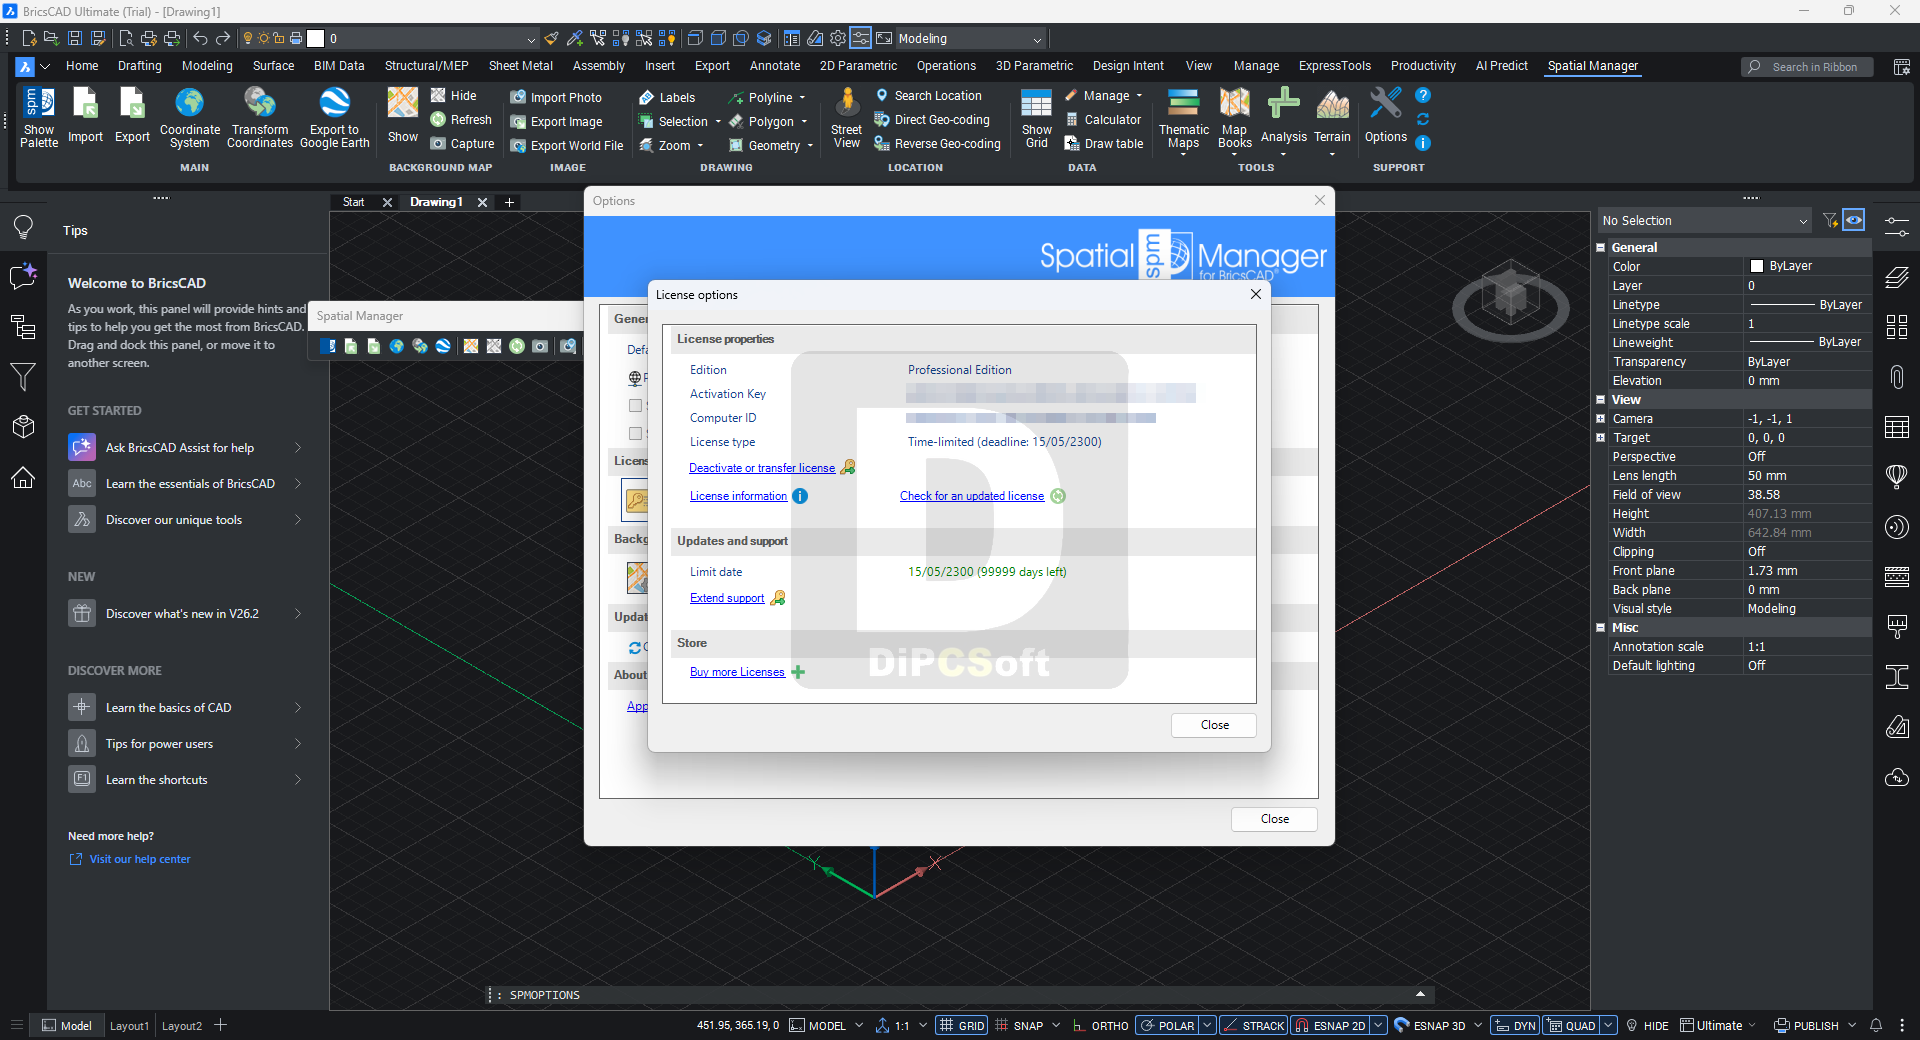Open Street View tool
This screenshot has width=1920, height=1040.
(847, 117)
